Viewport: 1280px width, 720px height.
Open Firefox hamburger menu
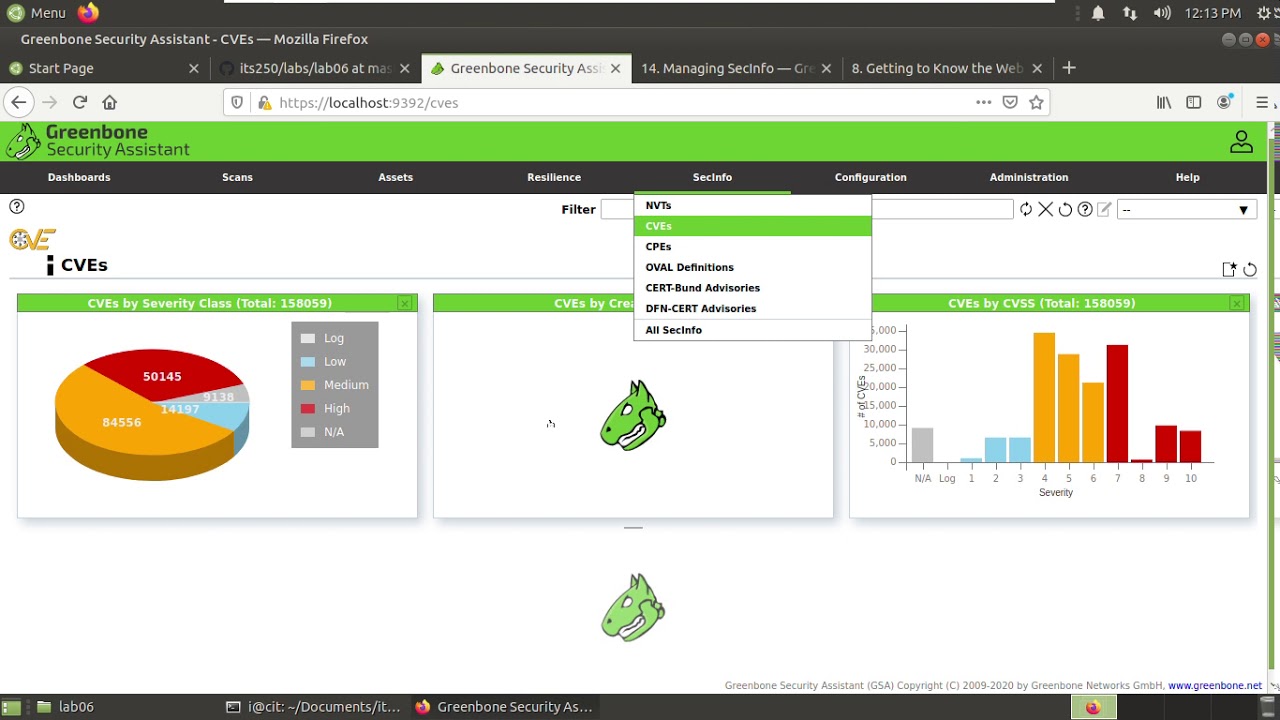pos(1262,102)
